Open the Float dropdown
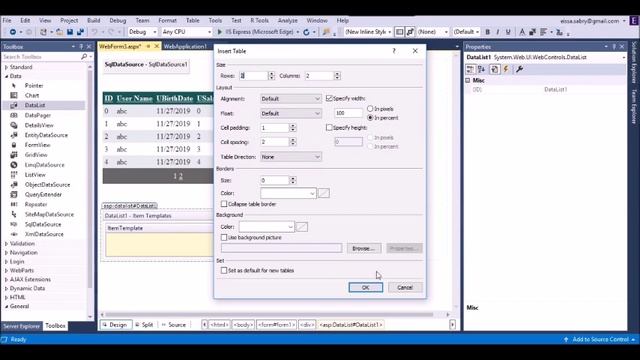The width and height of the screenshot is (640, 360). pyautogui.click(x=291, y=113)
